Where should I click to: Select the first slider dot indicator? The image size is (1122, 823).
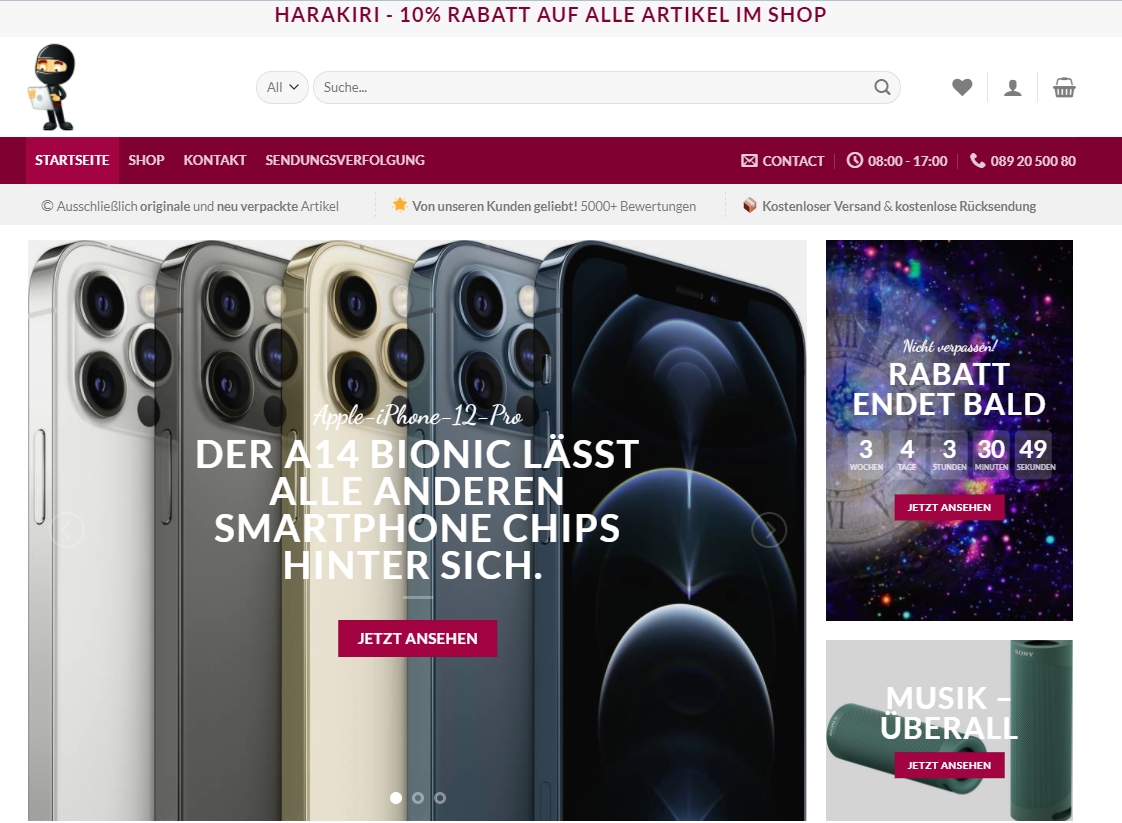pyautogui.click(x=396, y=797)
